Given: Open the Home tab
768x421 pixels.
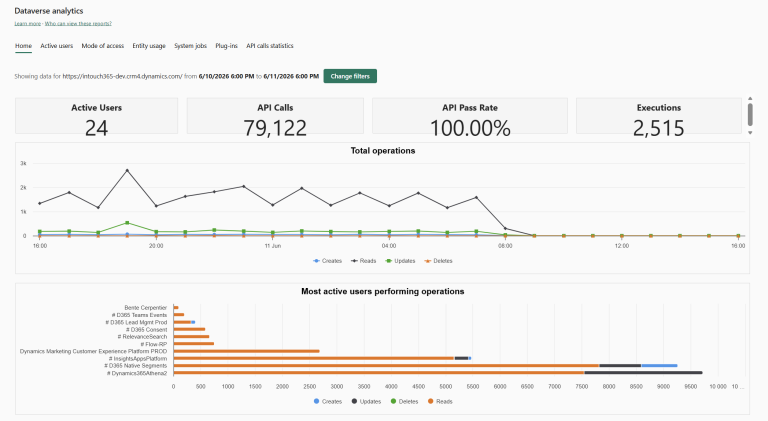Looking at the screenshot, I should pyautogui.click(x=24, y=46).
